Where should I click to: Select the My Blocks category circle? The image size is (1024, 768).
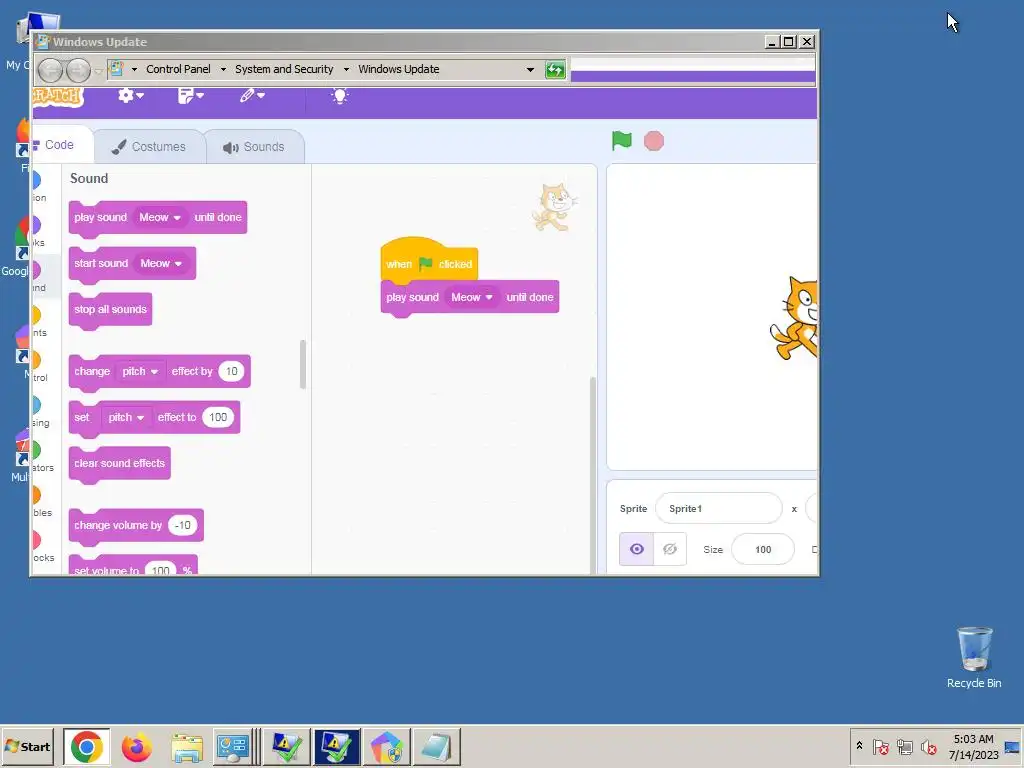[36, 541]
